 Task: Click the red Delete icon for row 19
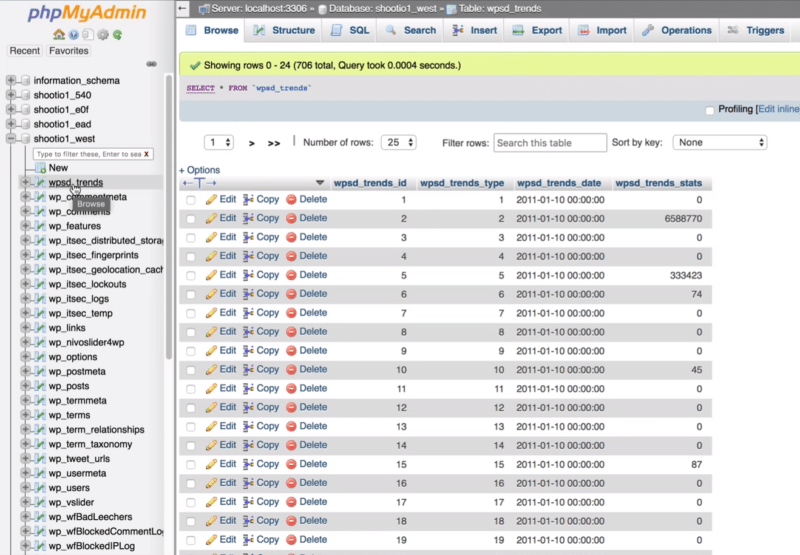coord(291,539)
